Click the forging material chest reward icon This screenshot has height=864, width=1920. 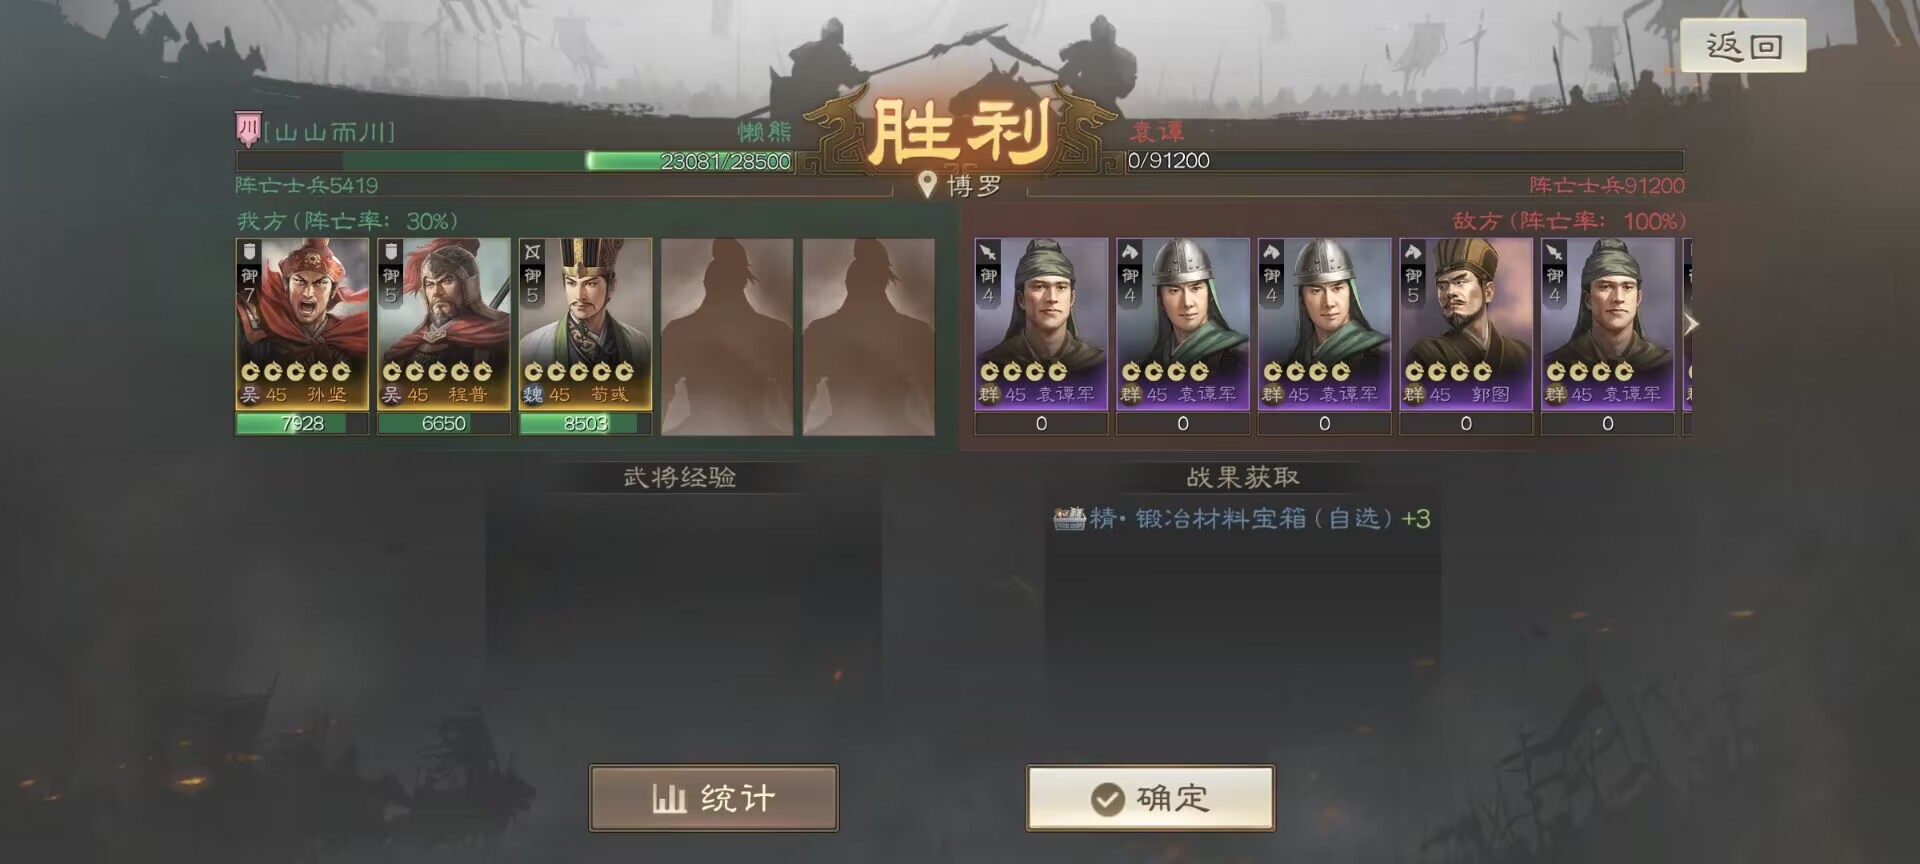coord(1069,518)
